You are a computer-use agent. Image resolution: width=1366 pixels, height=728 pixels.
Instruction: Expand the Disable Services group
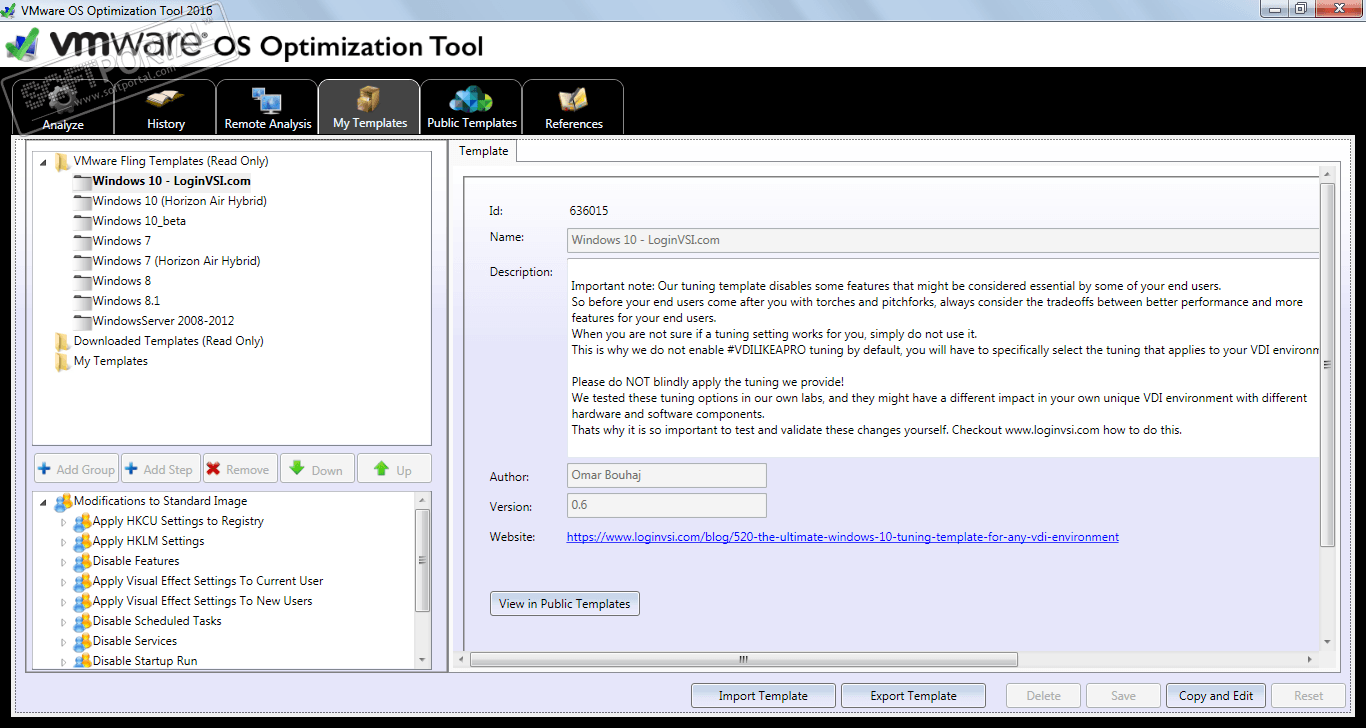coord(63,642)
